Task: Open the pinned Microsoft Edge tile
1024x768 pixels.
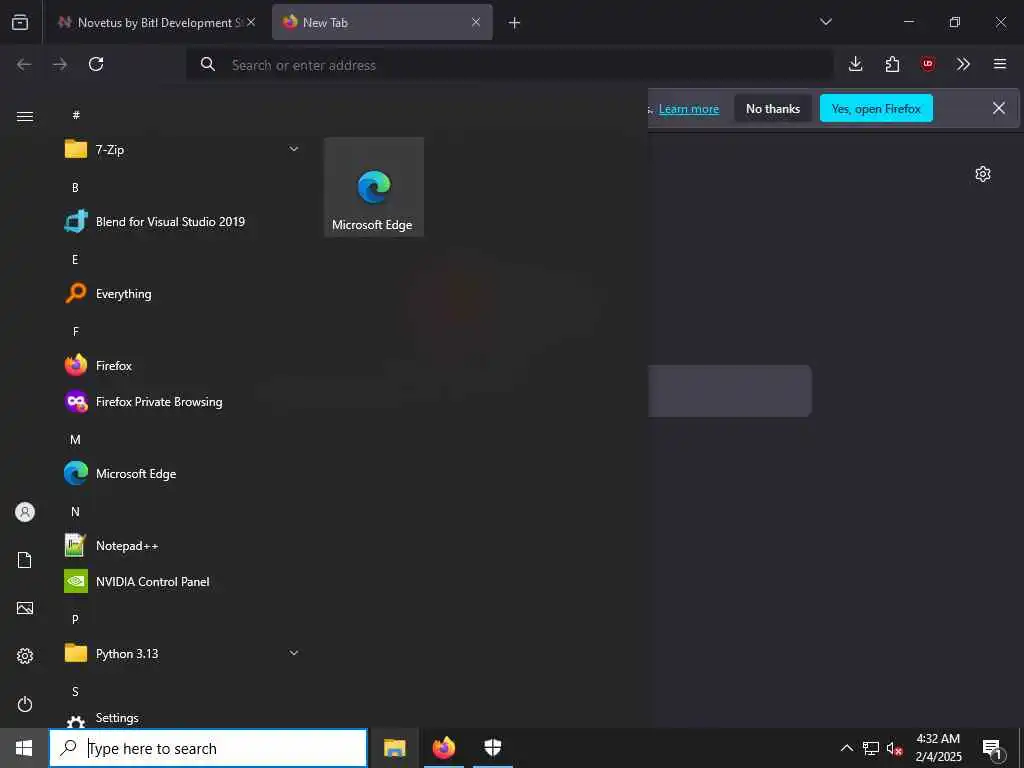Action: point(374,187)
